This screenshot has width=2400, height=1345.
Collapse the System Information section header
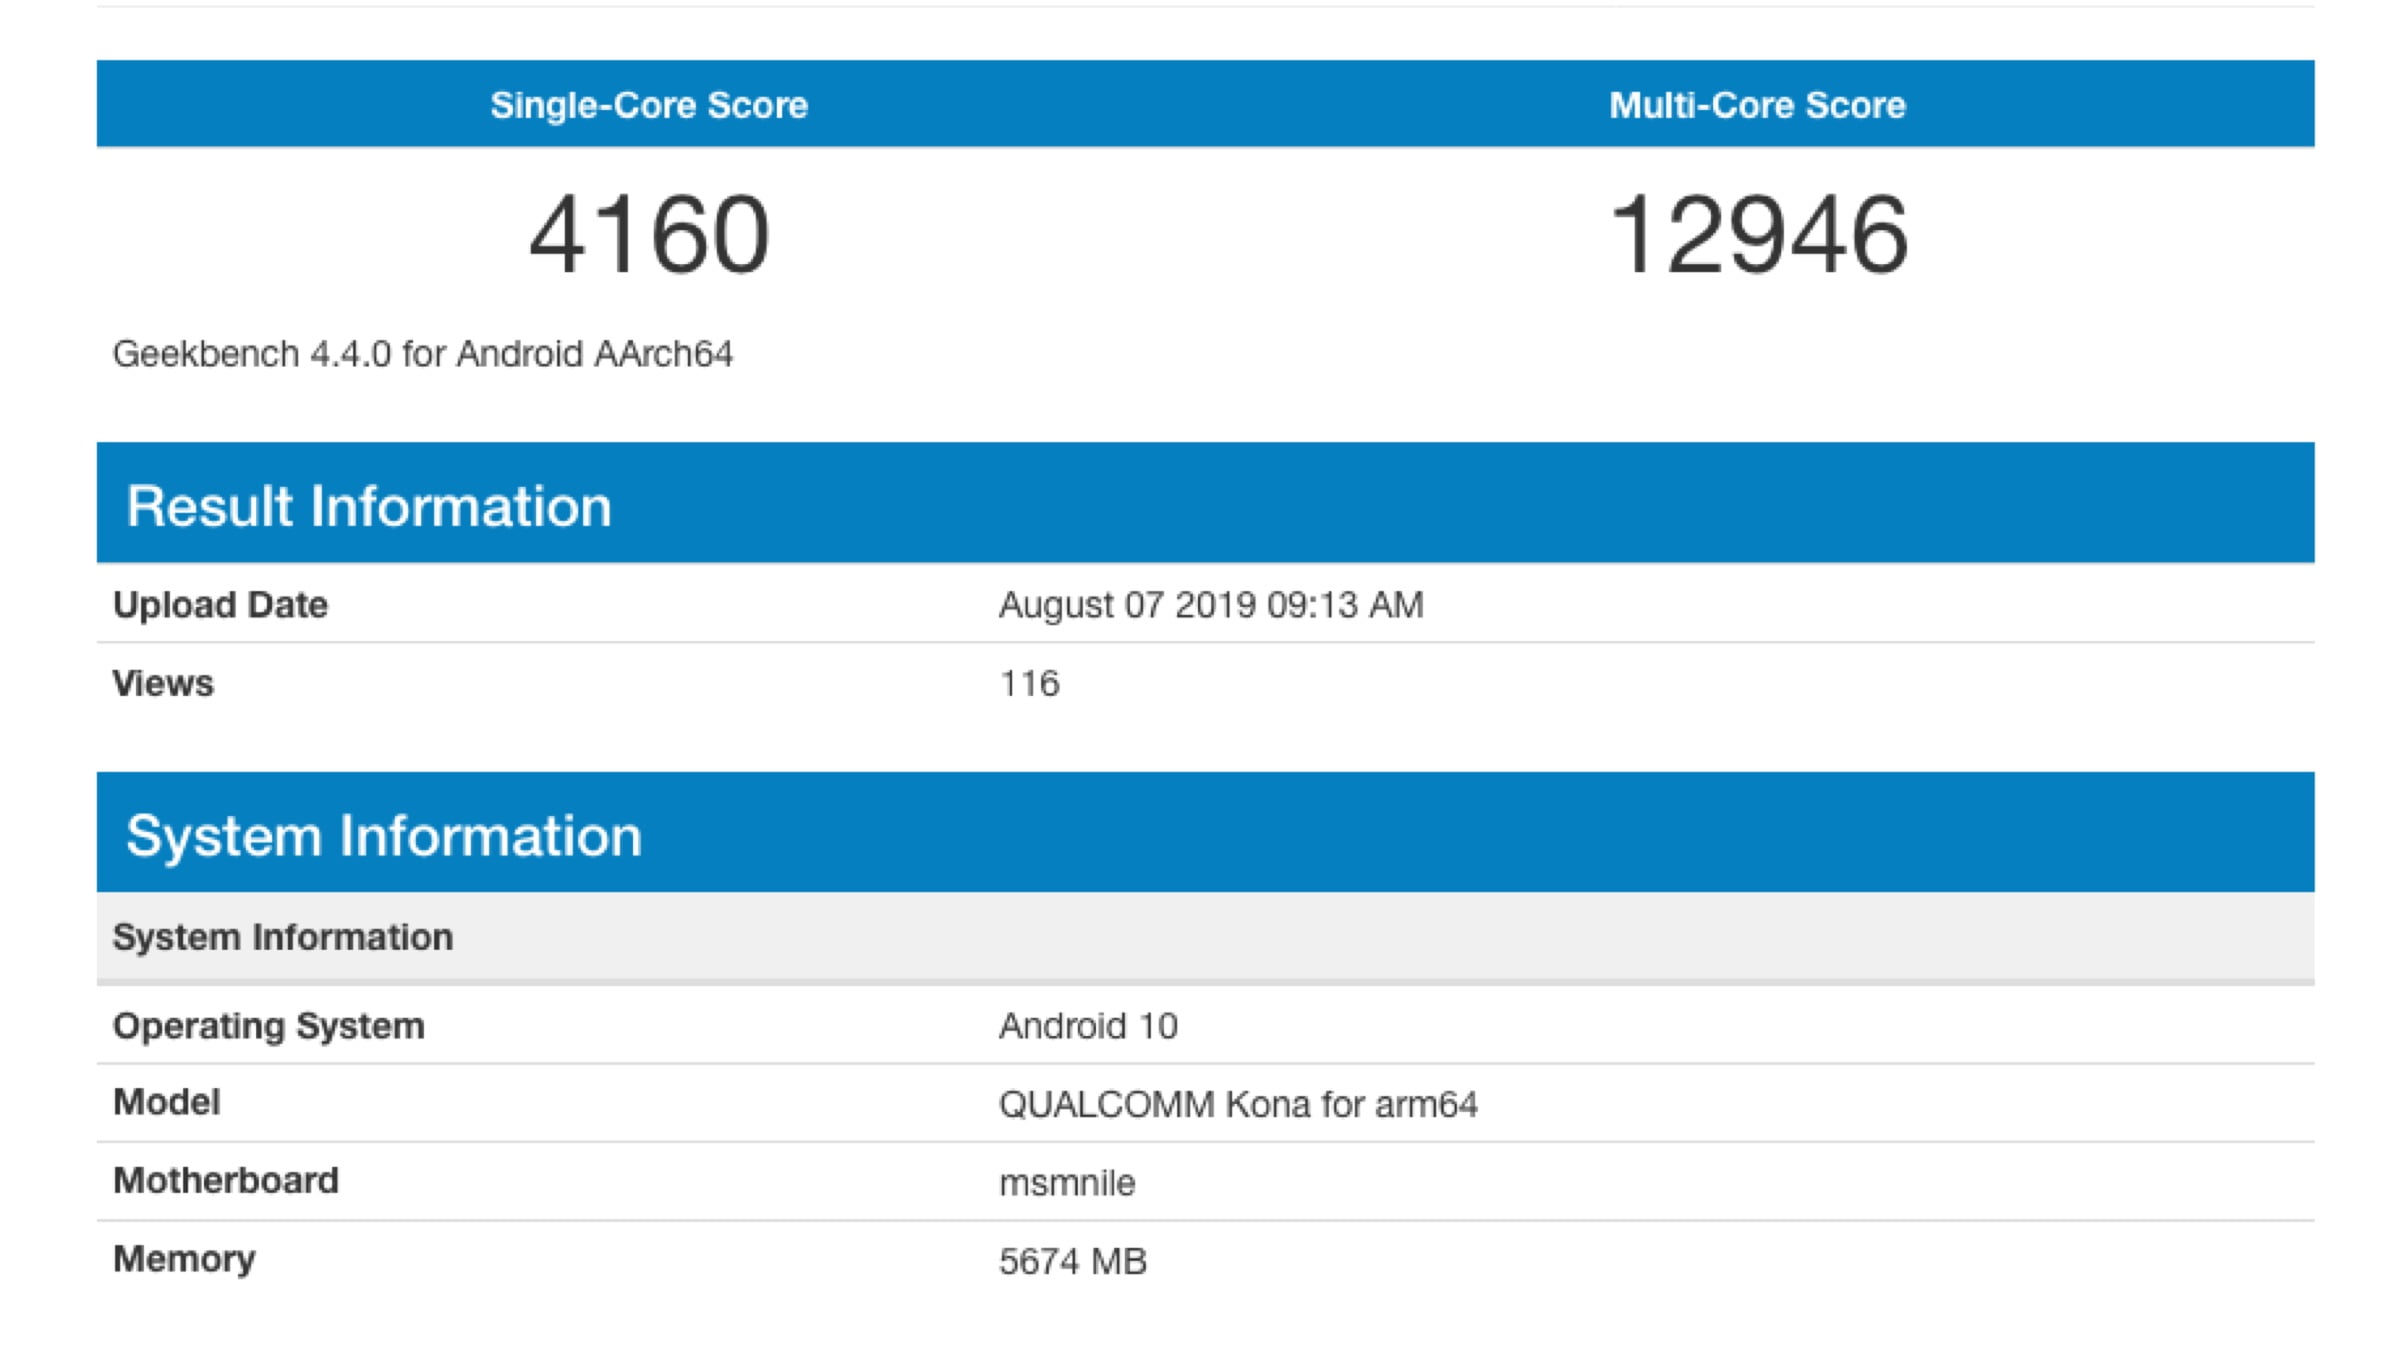[x=388, y=837]
